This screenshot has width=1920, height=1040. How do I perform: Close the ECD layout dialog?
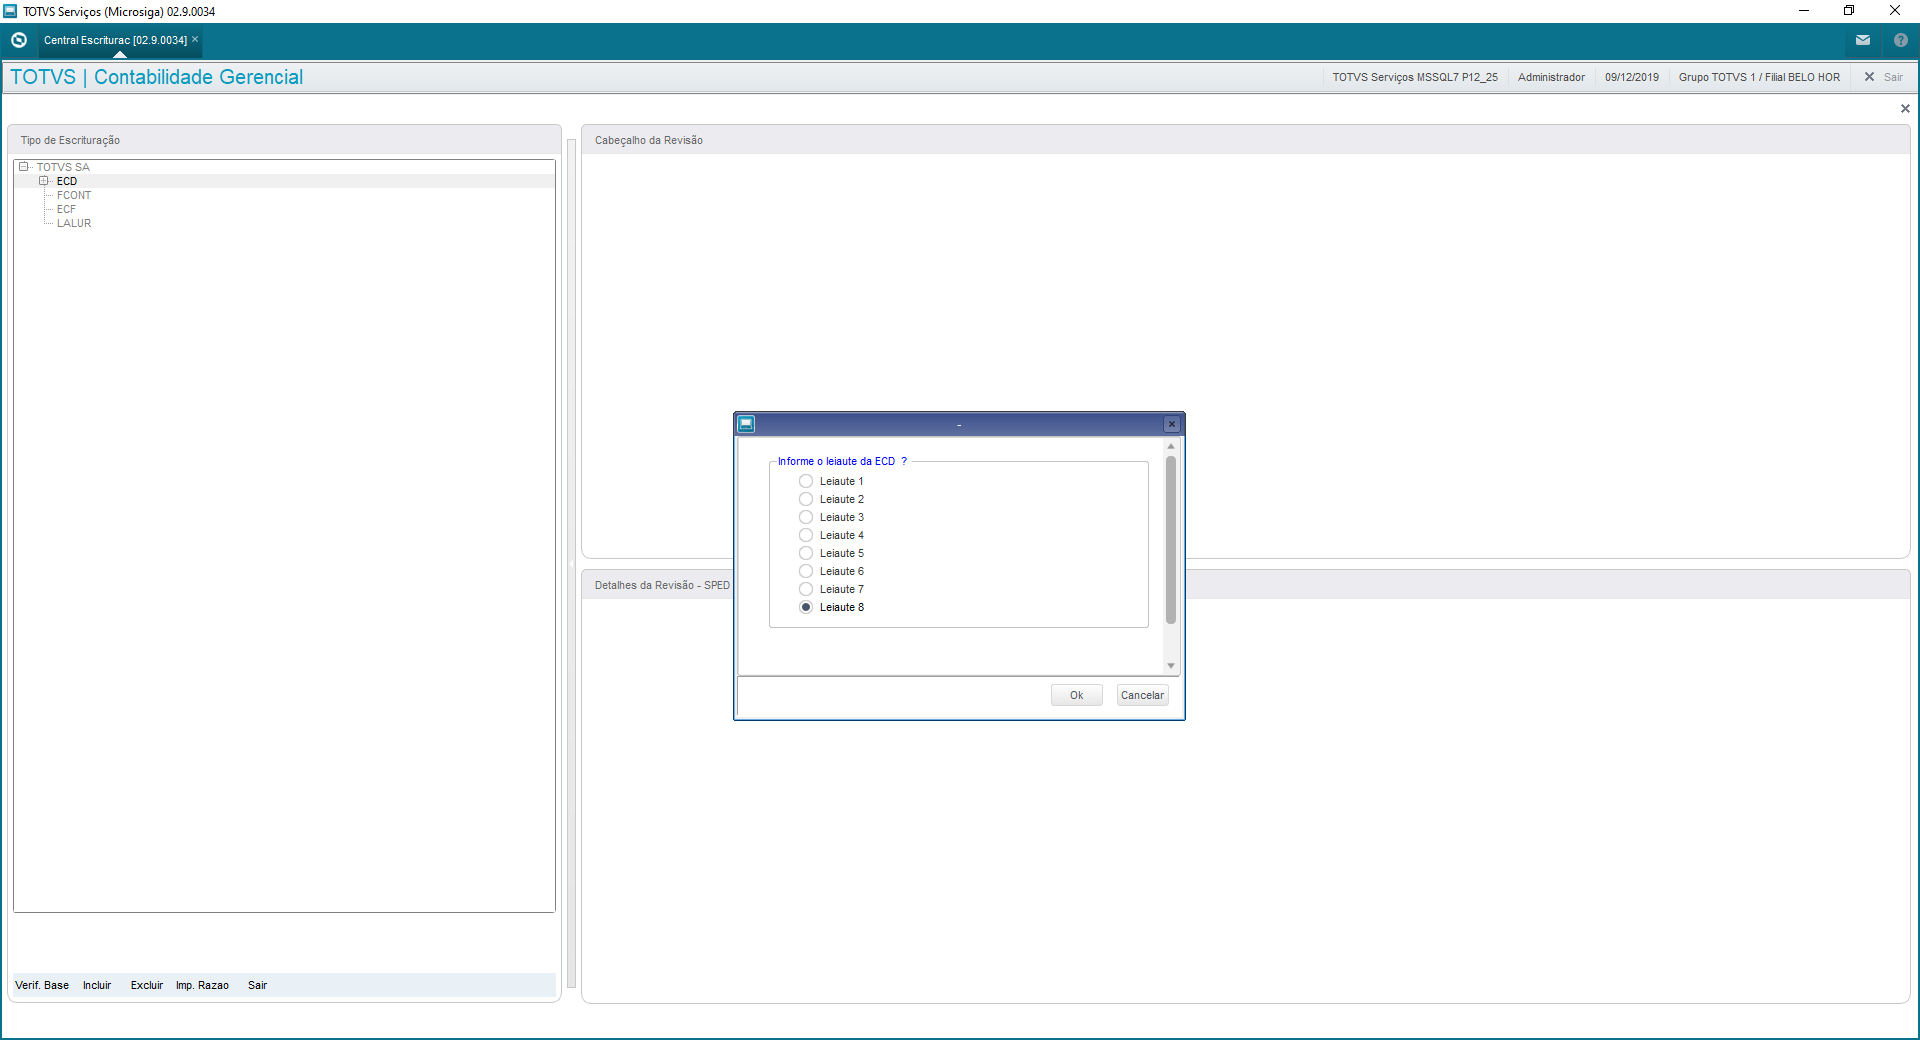(x=1172, y=424)
